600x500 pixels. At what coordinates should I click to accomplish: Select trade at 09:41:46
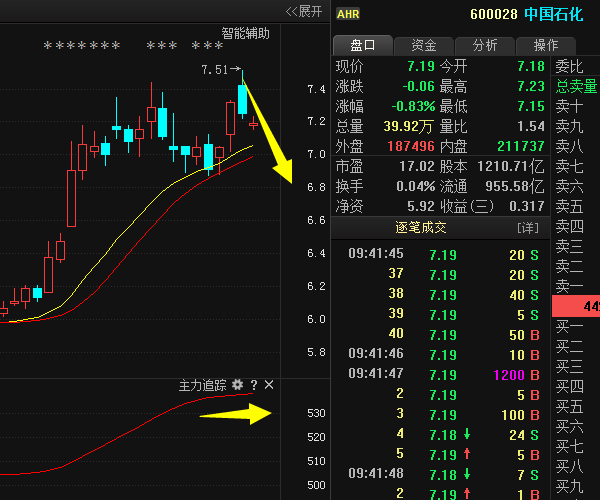coord(443,355)
